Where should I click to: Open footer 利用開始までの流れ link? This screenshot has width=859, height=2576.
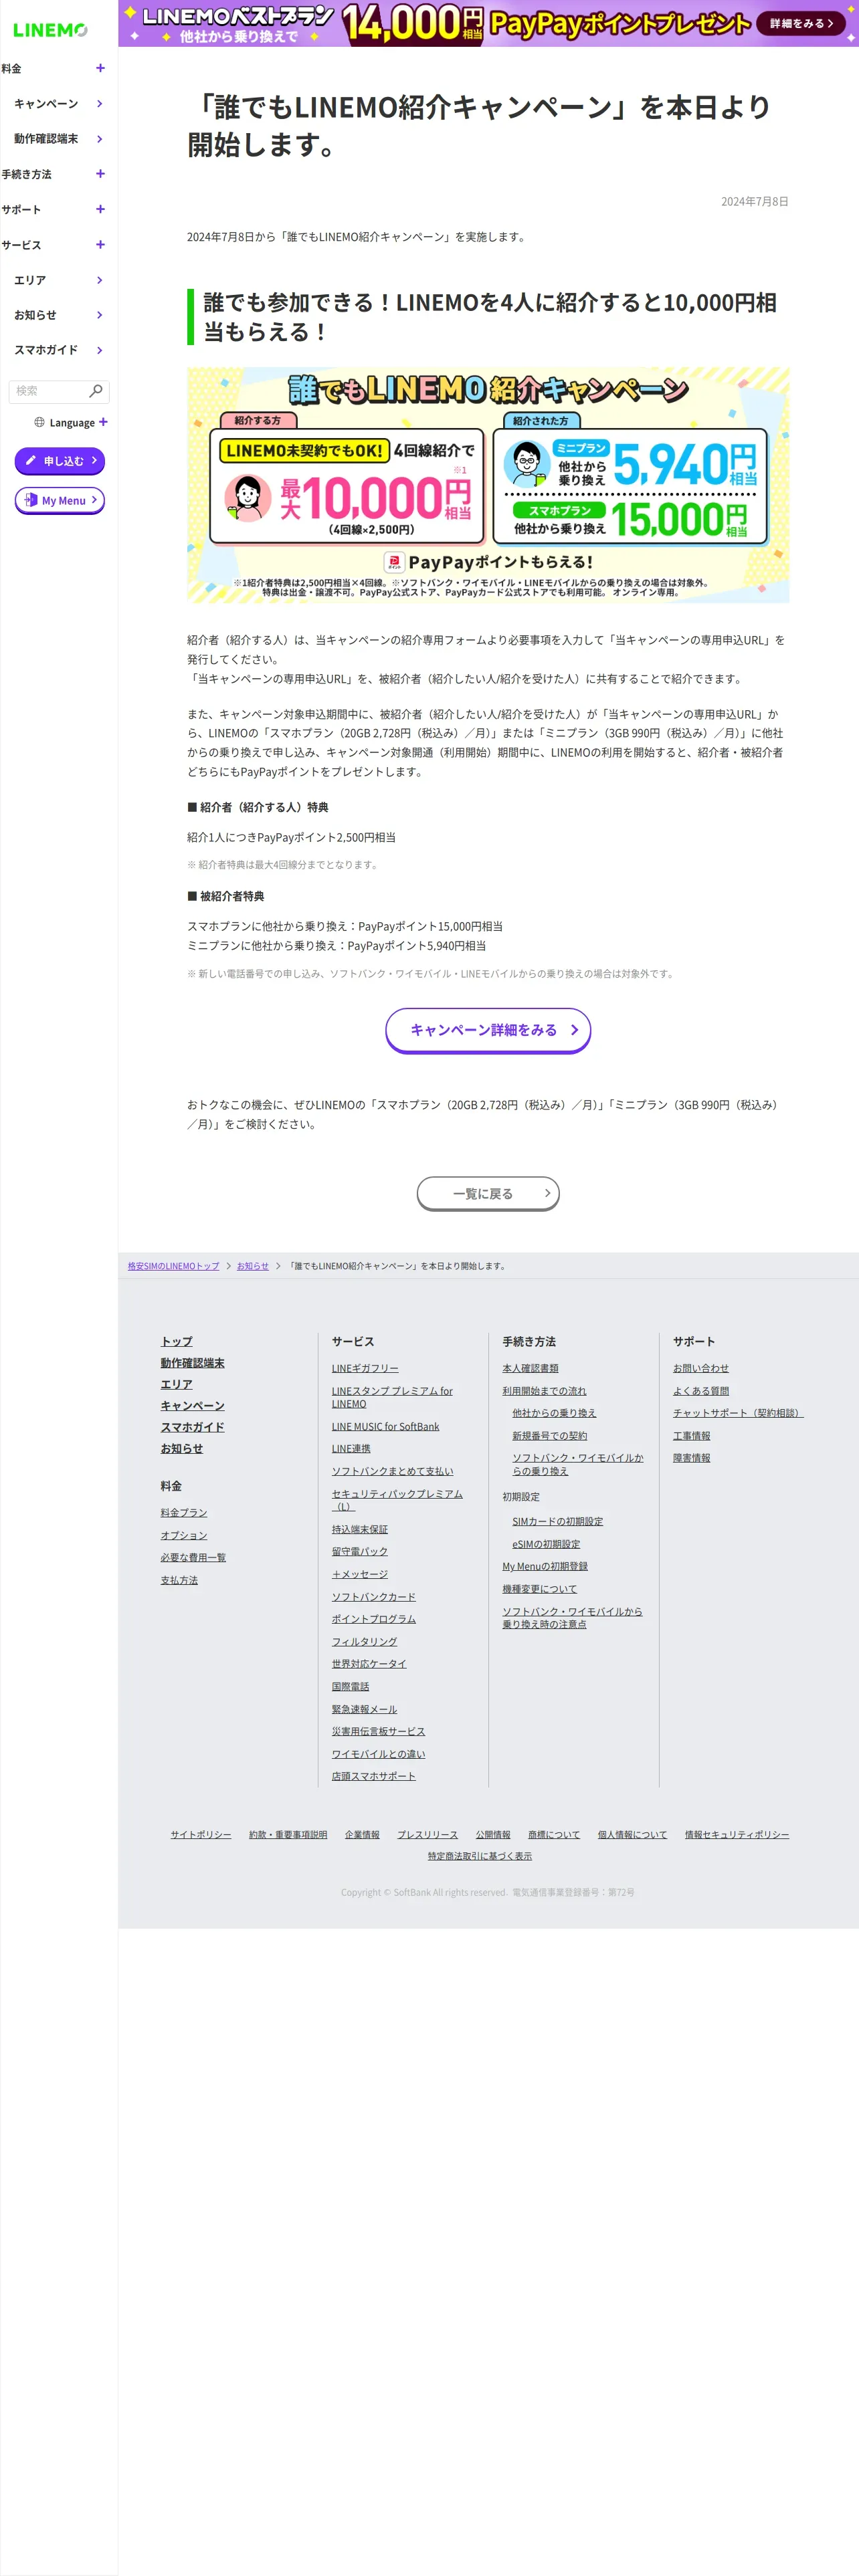(x=544, y=1391)
